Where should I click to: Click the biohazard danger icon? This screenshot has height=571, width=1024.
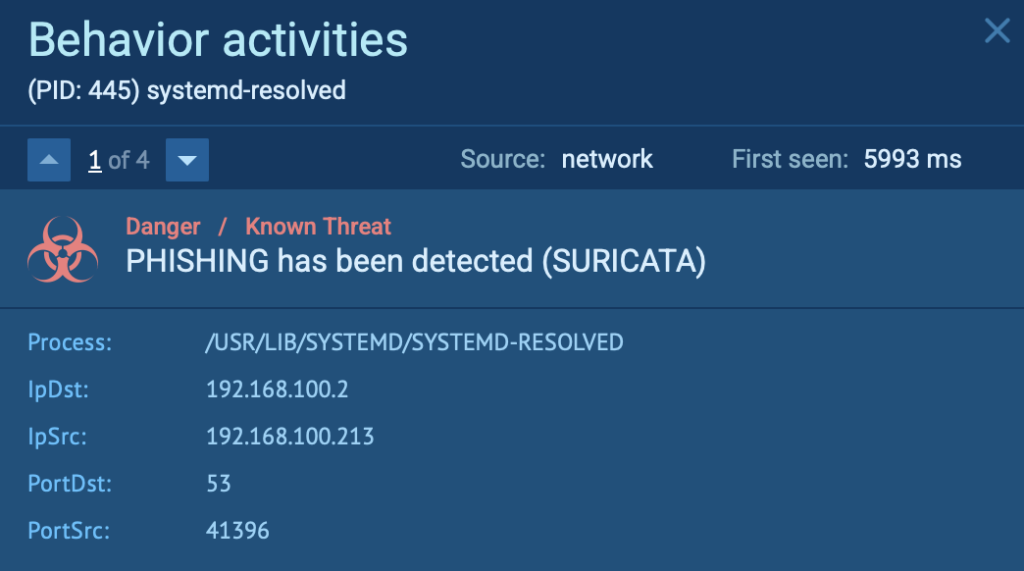tap(62, 249)
